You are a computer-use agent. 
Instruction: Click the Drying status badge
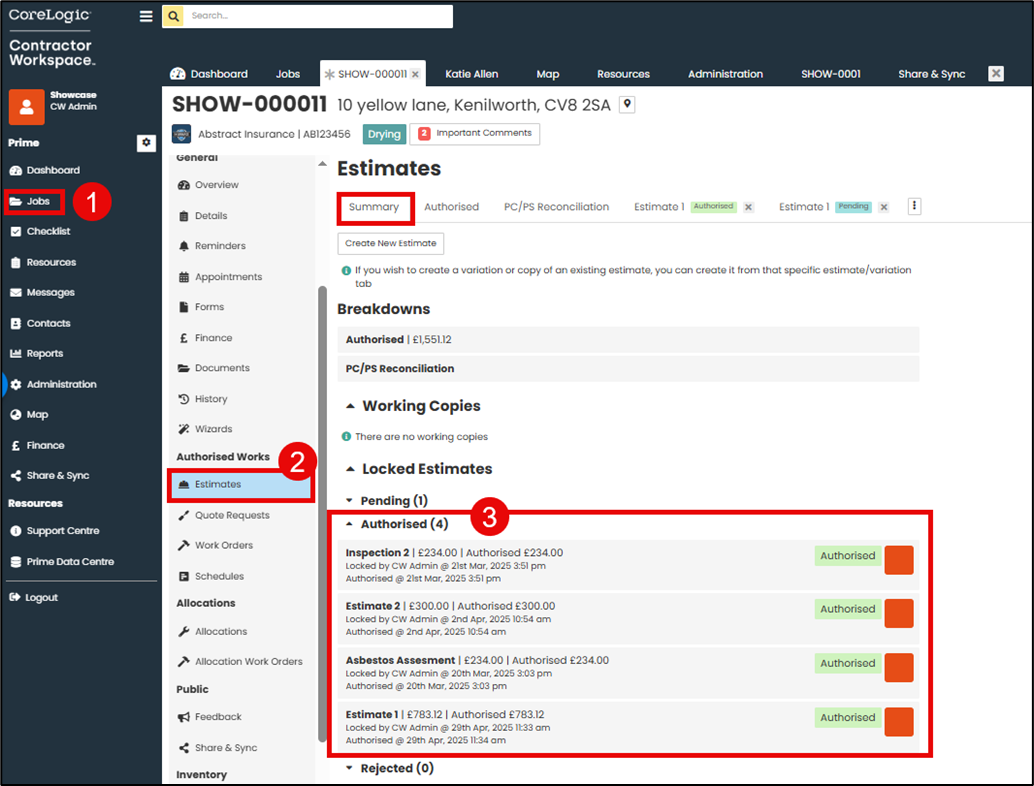[384, 134]
